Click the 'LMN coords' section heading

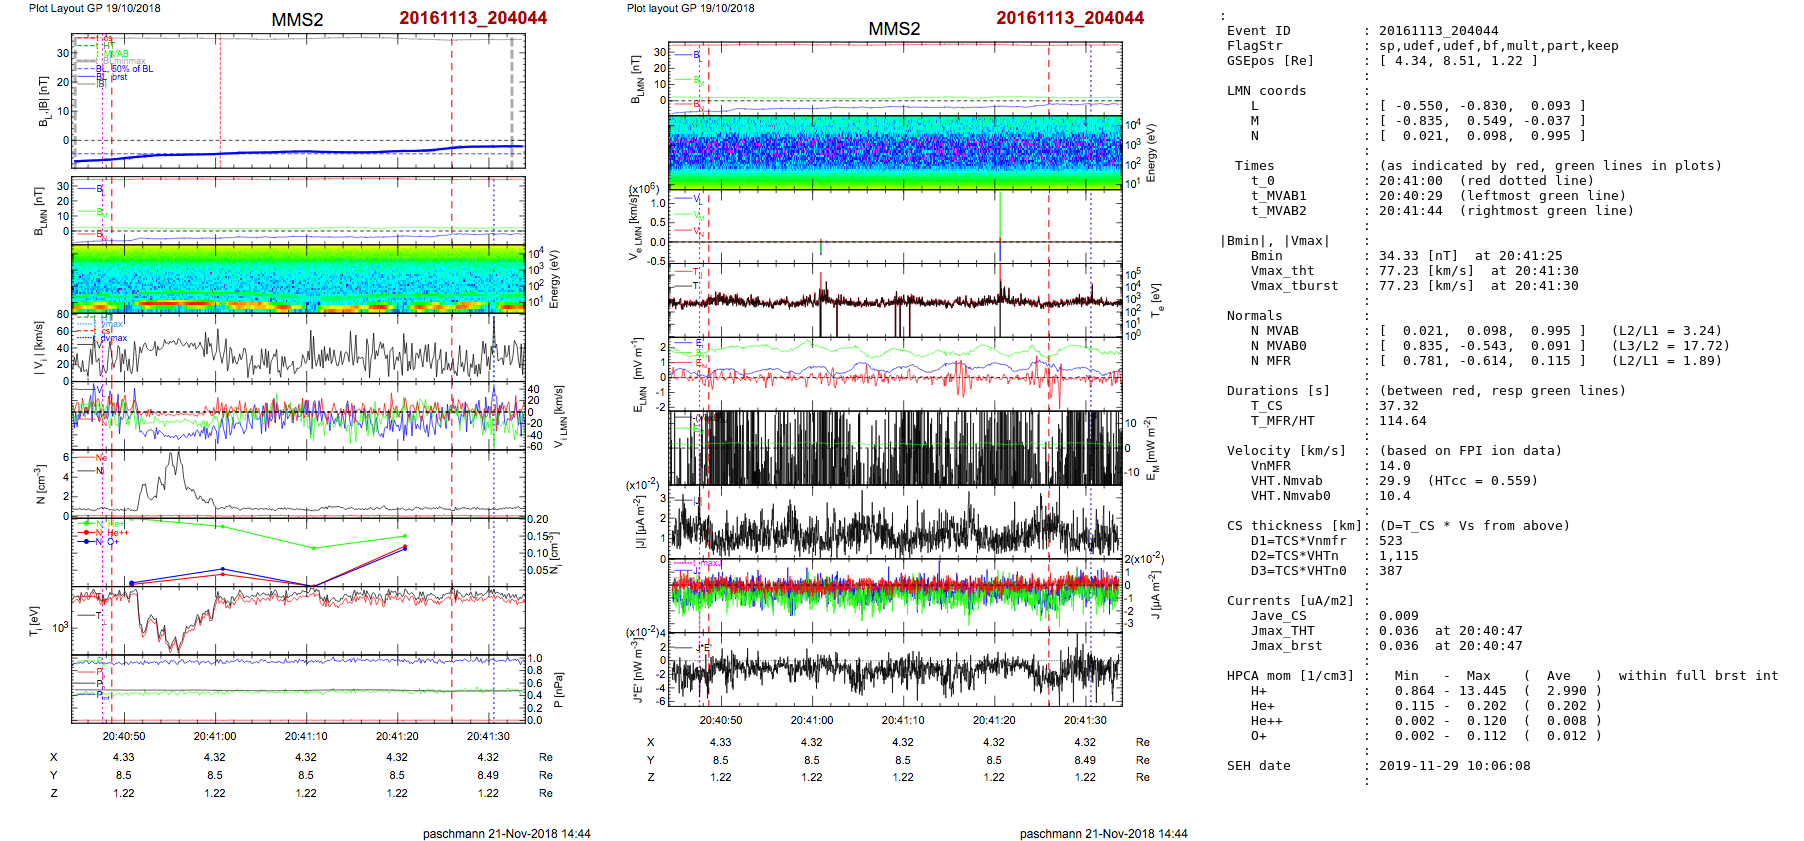[x=1266, y=91]
